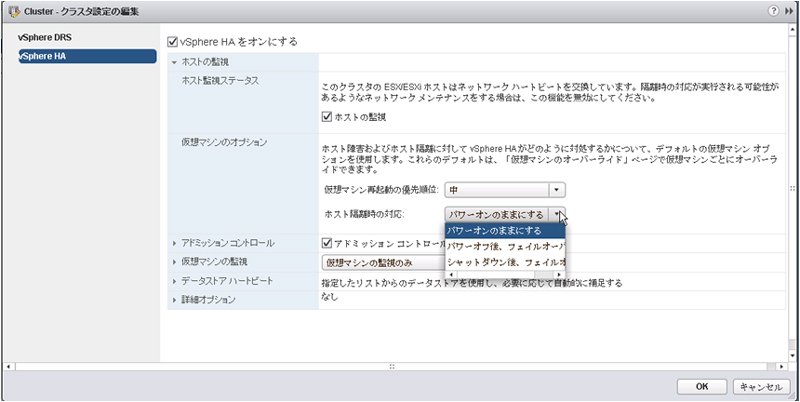Click the Cluster icon in dialog title
Viewport: 800px width, 402px height.
pos(14,12)
